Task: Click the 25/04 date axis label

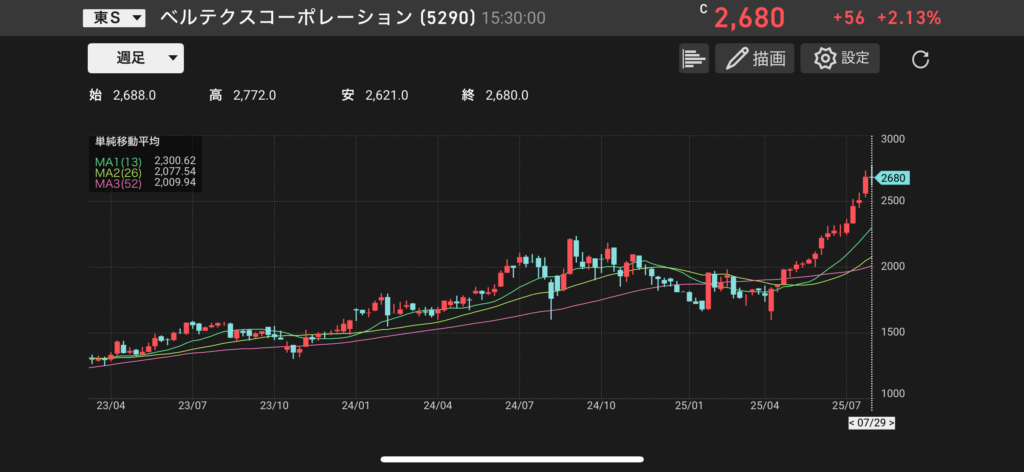Action: (x=765, y=405)
